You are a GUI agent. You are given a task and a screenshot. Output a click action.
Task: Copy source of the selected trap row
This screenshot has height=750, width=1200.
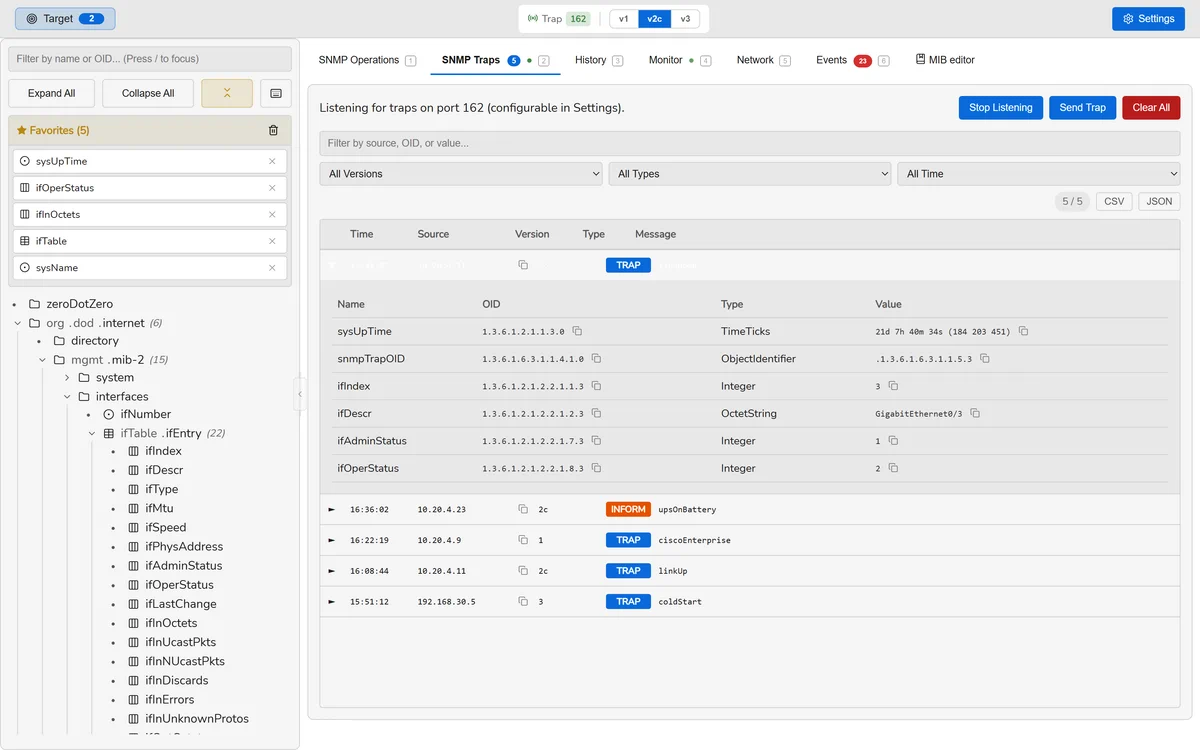523,265
